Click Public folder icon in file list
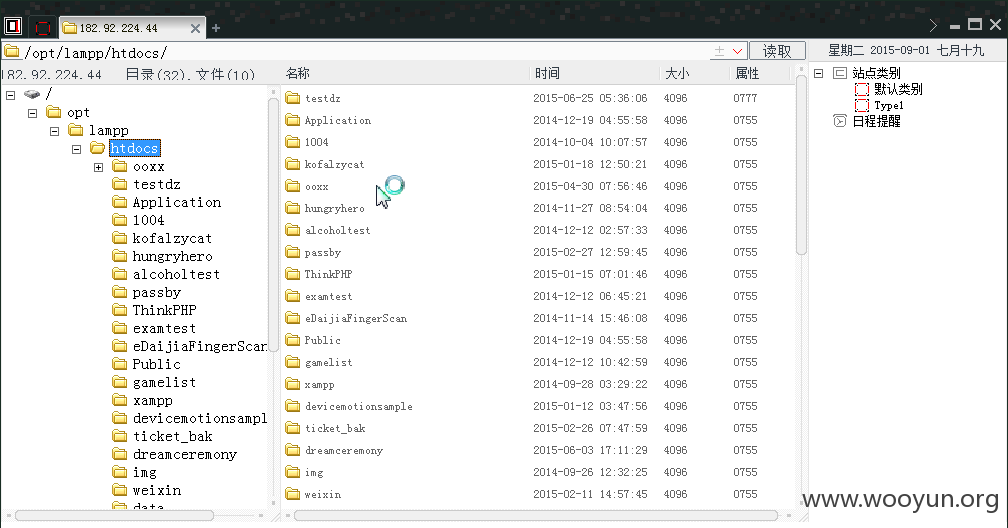Screen dimensions: 1008x528 click(292, 340)
